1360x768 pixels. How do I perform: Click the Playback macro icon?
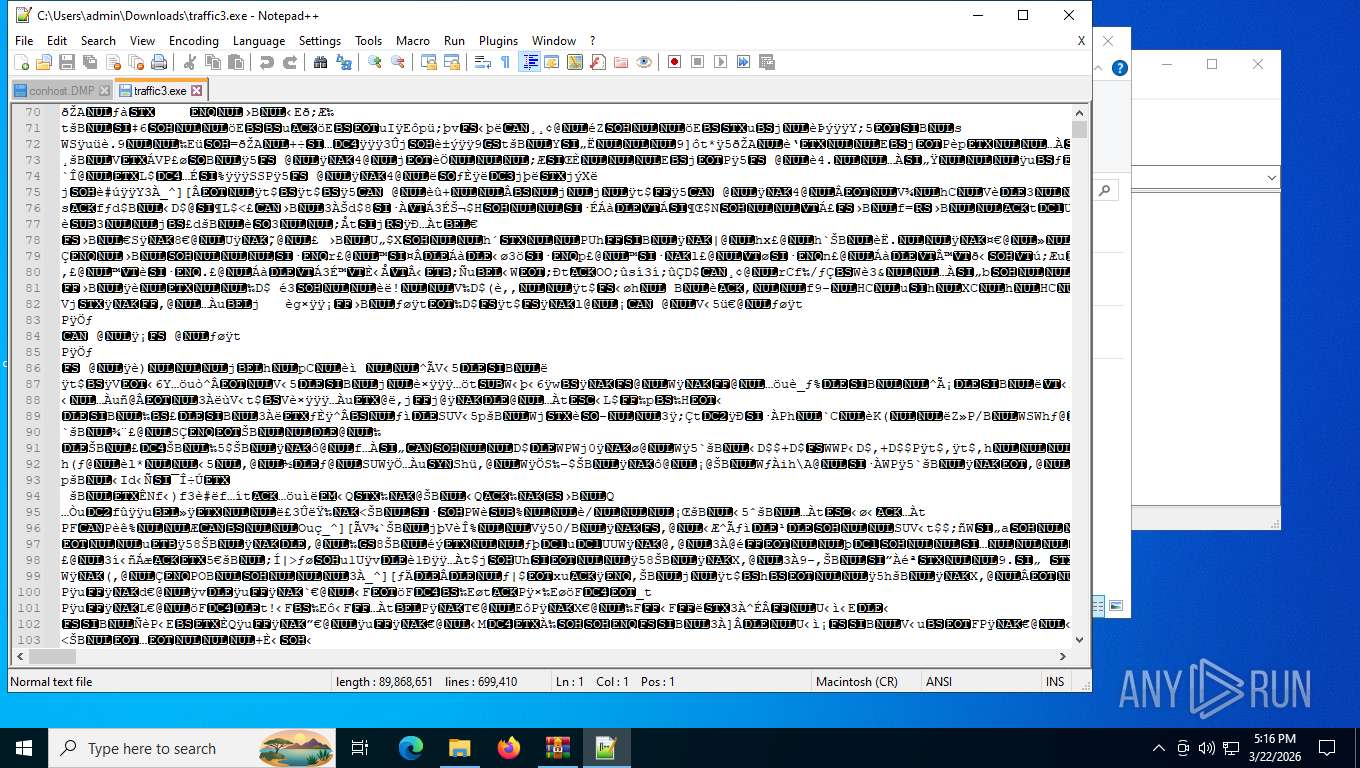pos(720,62)
